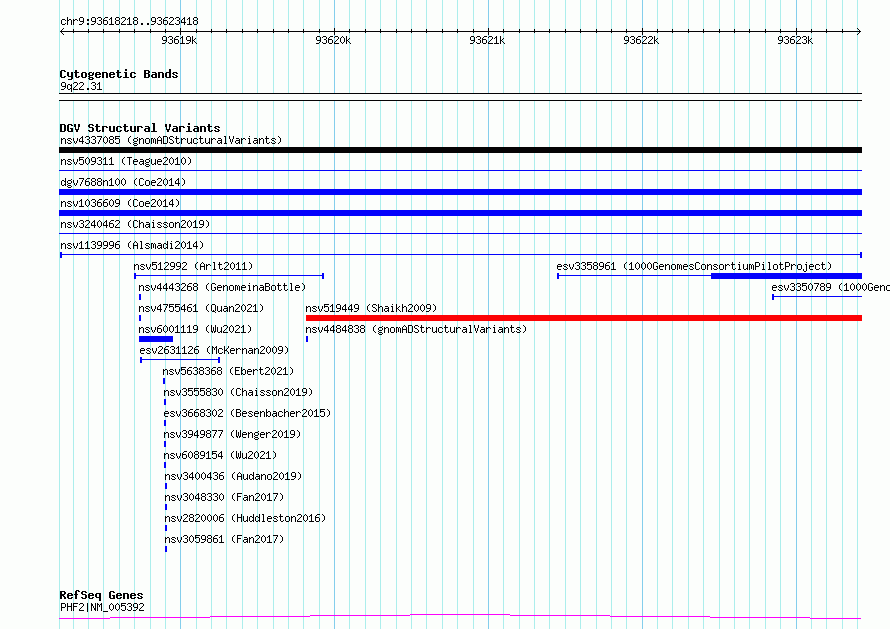
Task: Click the short blue nsv6001119 bar
Action: click(x=156, y=339)
